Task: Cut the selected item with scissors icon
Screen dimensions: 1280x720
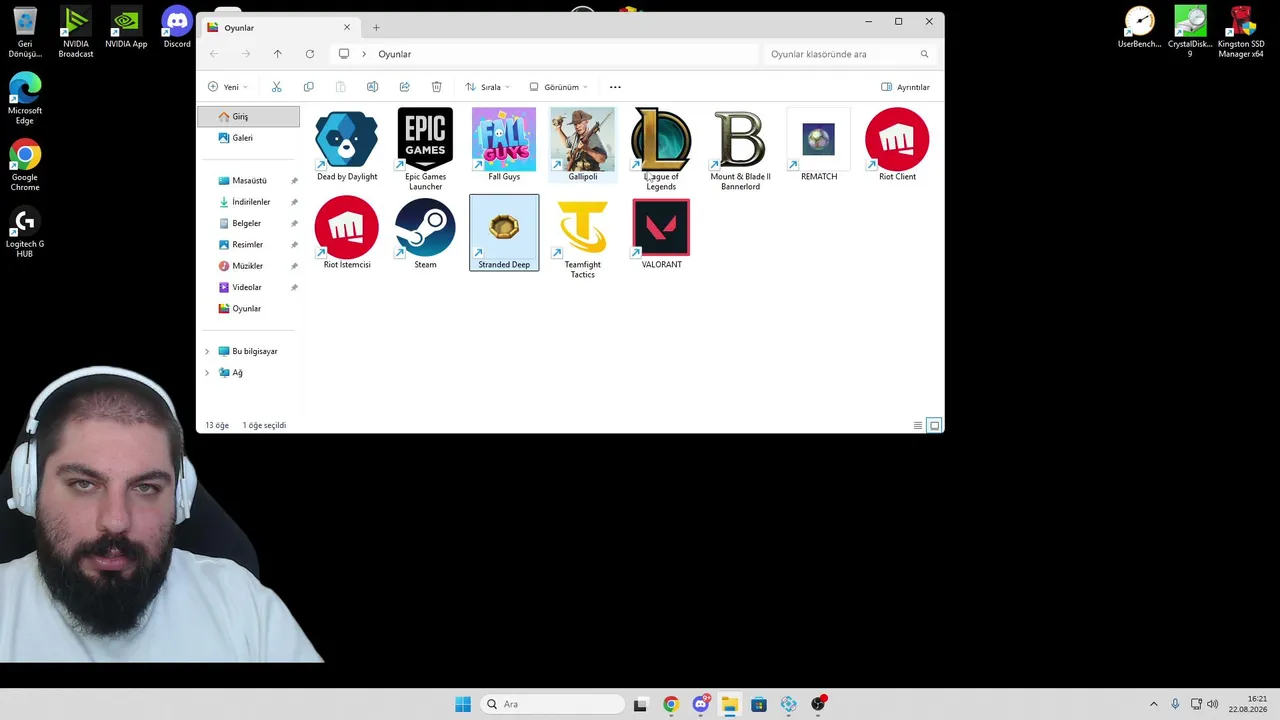Action: click(277, 87)
